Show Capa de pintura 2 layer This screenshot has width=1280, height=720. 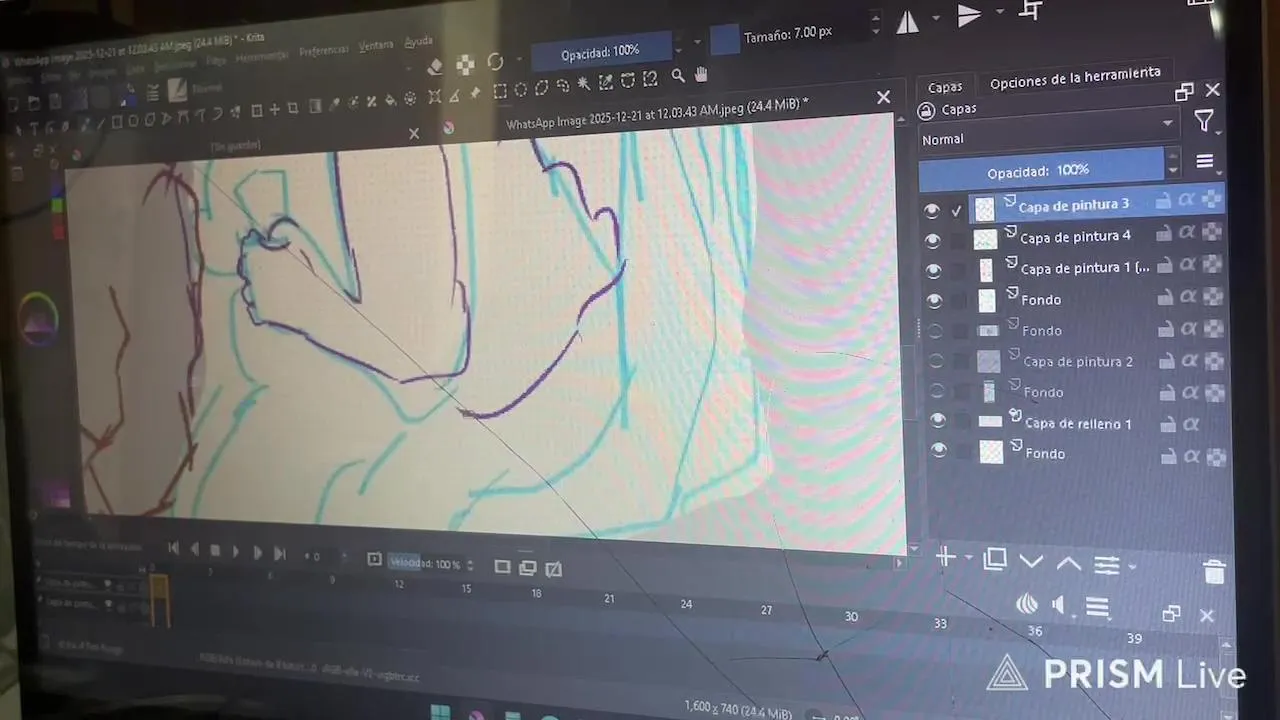pyautogui.click(x=937, y=361)
